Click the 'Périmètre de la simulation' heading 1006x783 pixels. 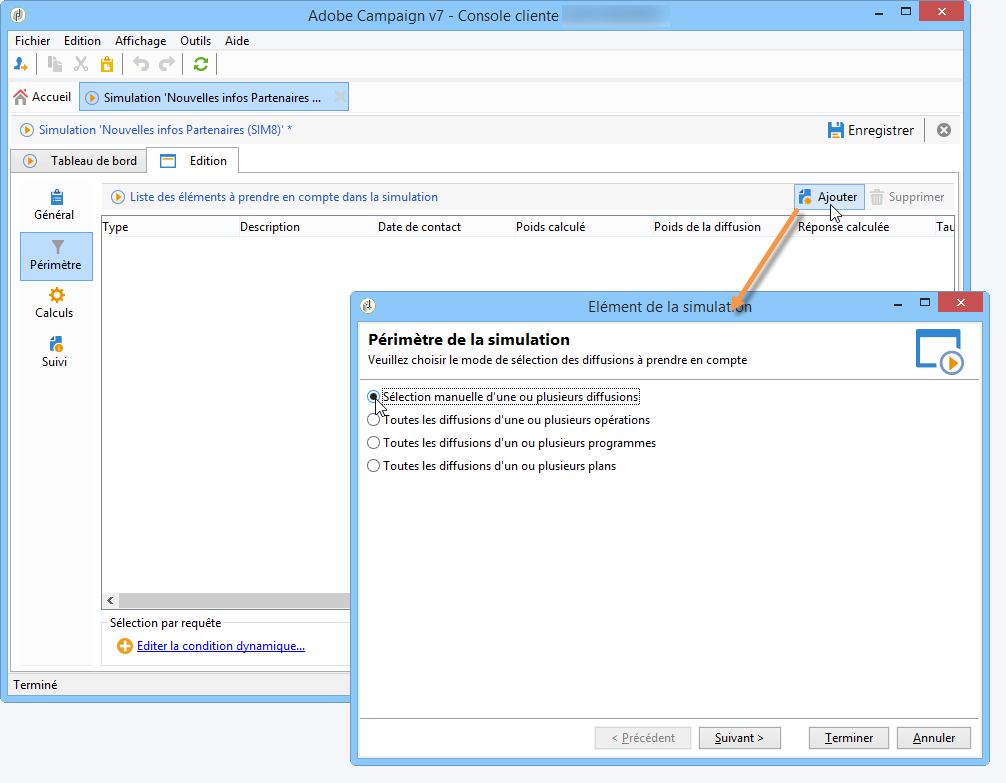click(x=468, y=340)
